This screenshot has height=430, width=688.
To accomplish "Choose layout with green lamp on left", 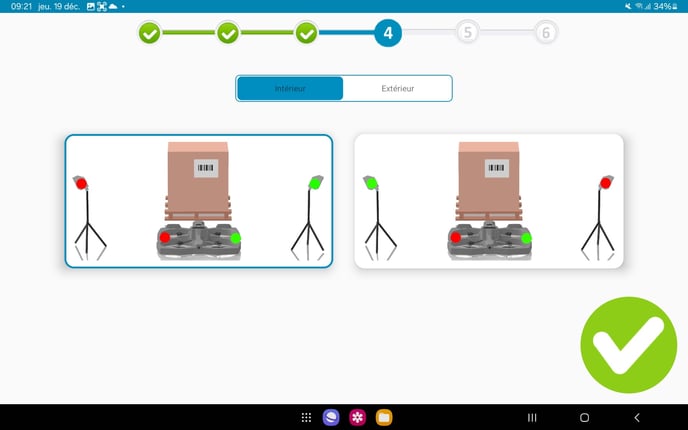I will pyautogui.click(x=489, y=201).
